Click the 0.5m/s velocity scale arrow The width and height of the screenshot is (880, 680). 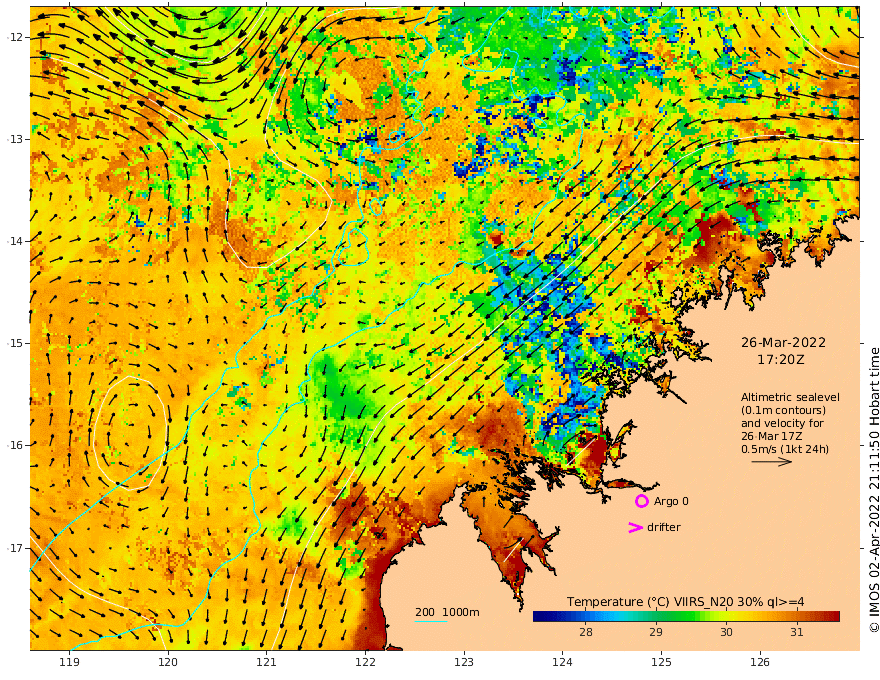tap(771, 462)
